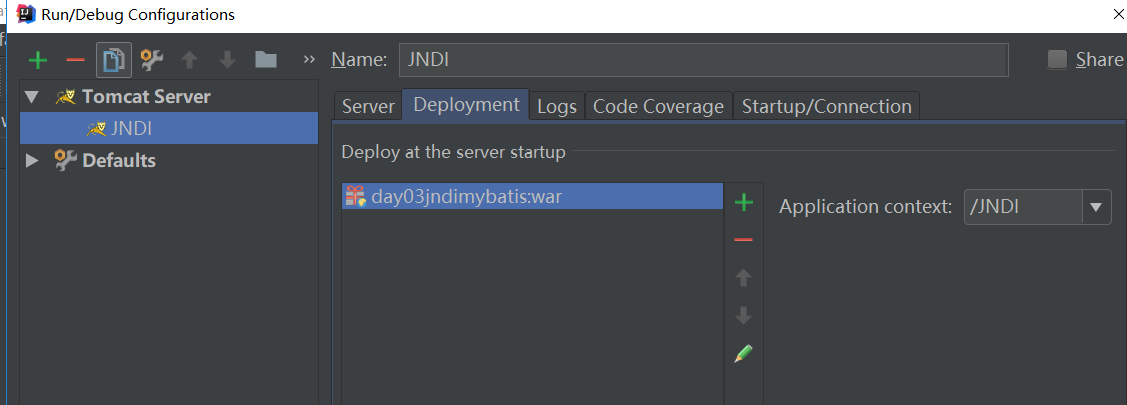Switch to the Code Coverage tab
Image resolution: width=1127 pixels, height=405 pixels.
point(658,106)
